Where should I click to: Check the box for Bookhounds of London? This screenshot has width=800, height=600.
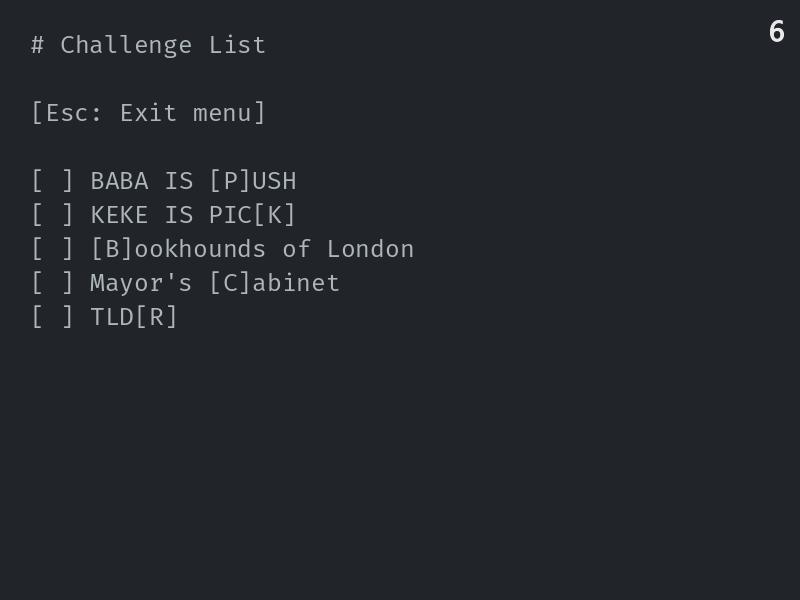[x=53, y=249]
